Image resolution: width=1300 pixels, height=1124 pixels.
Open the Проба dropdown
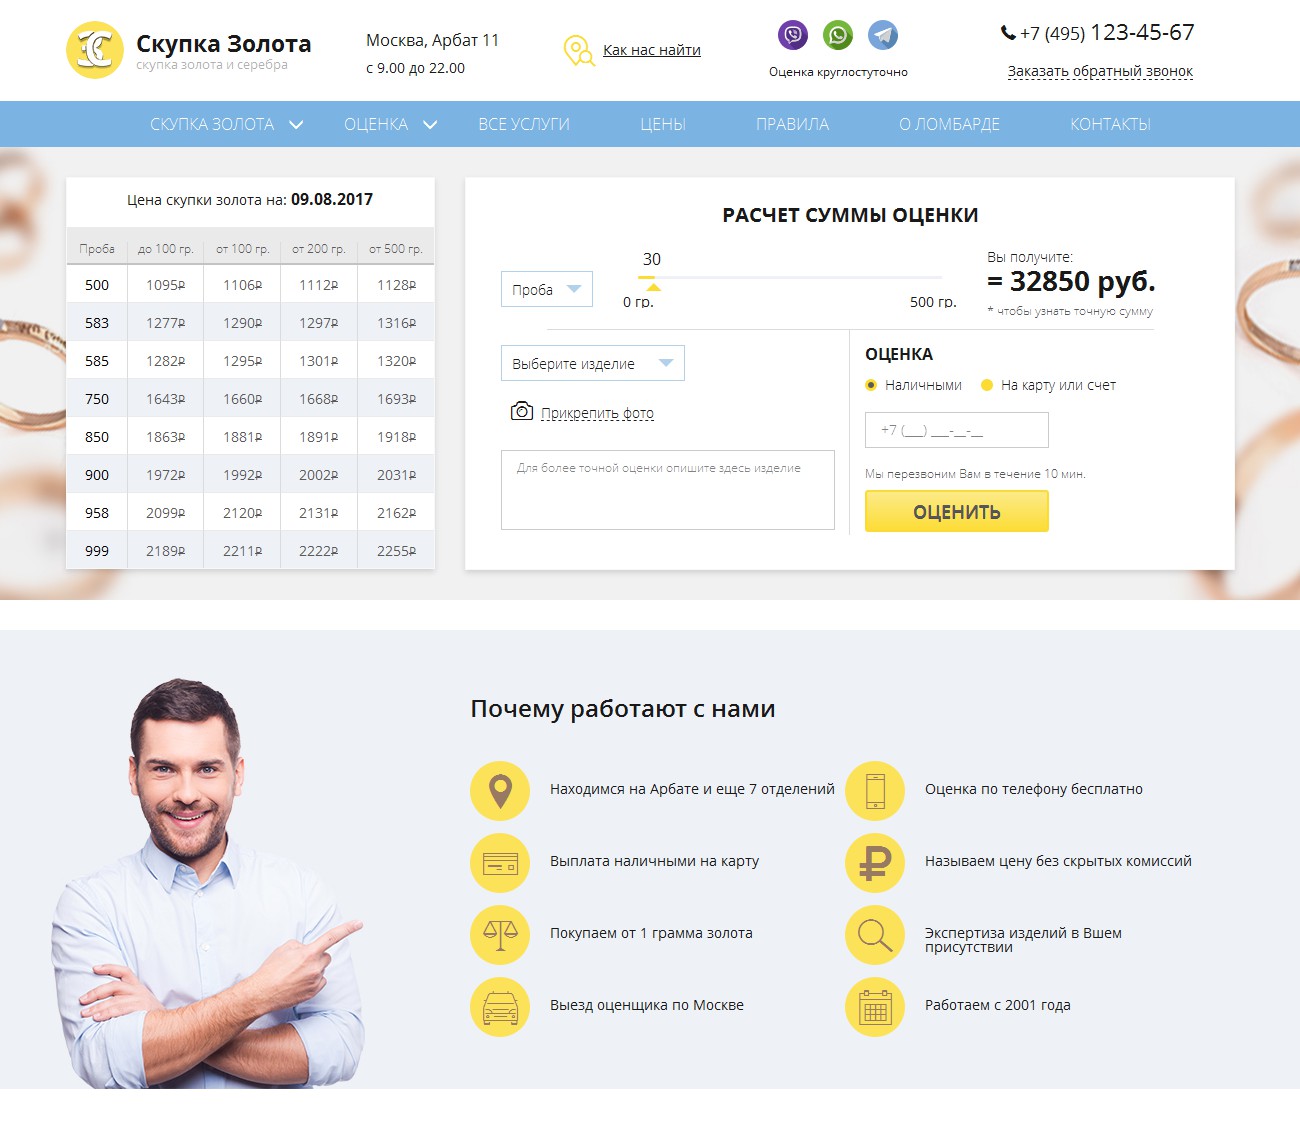[x=547, y=289]
